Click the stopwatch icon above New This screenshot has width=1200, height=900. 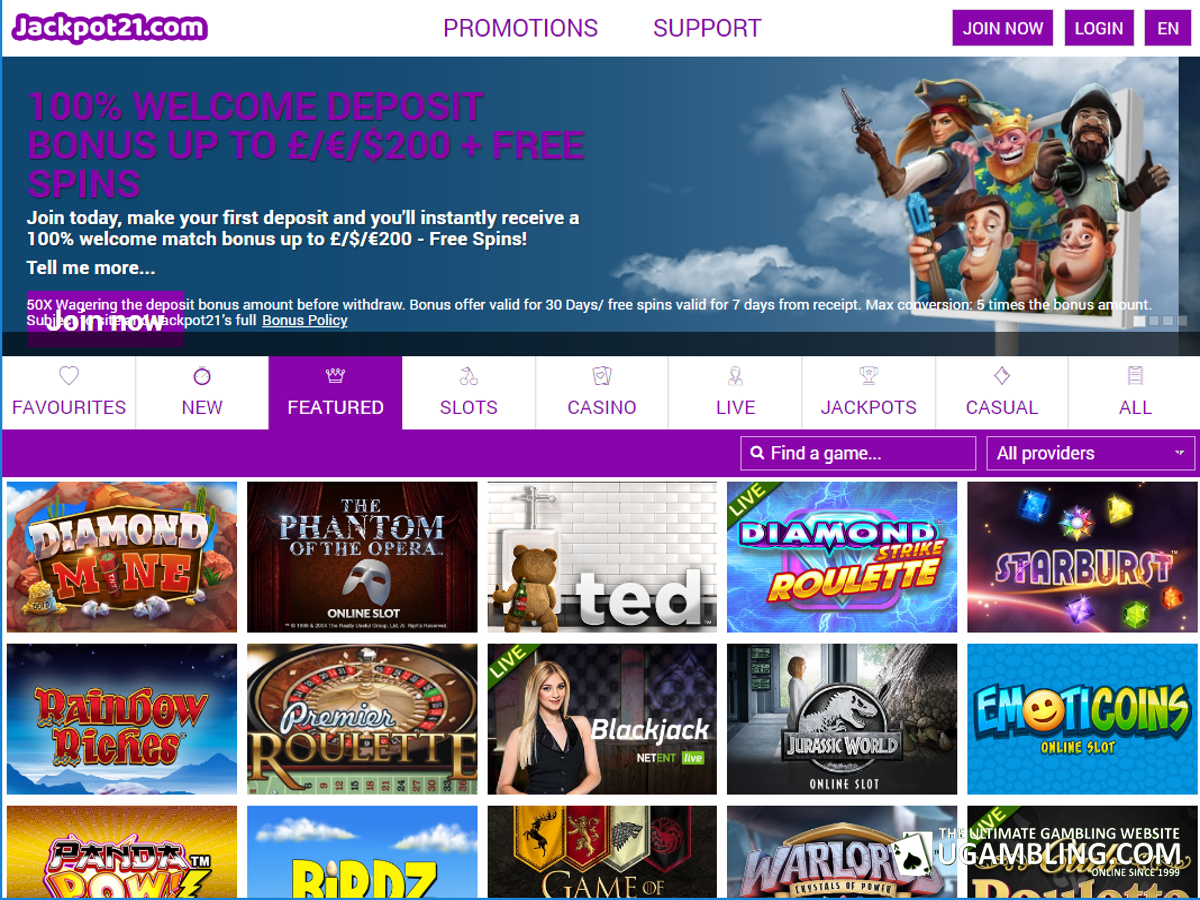pyautogui.click(x=202, y=376)
